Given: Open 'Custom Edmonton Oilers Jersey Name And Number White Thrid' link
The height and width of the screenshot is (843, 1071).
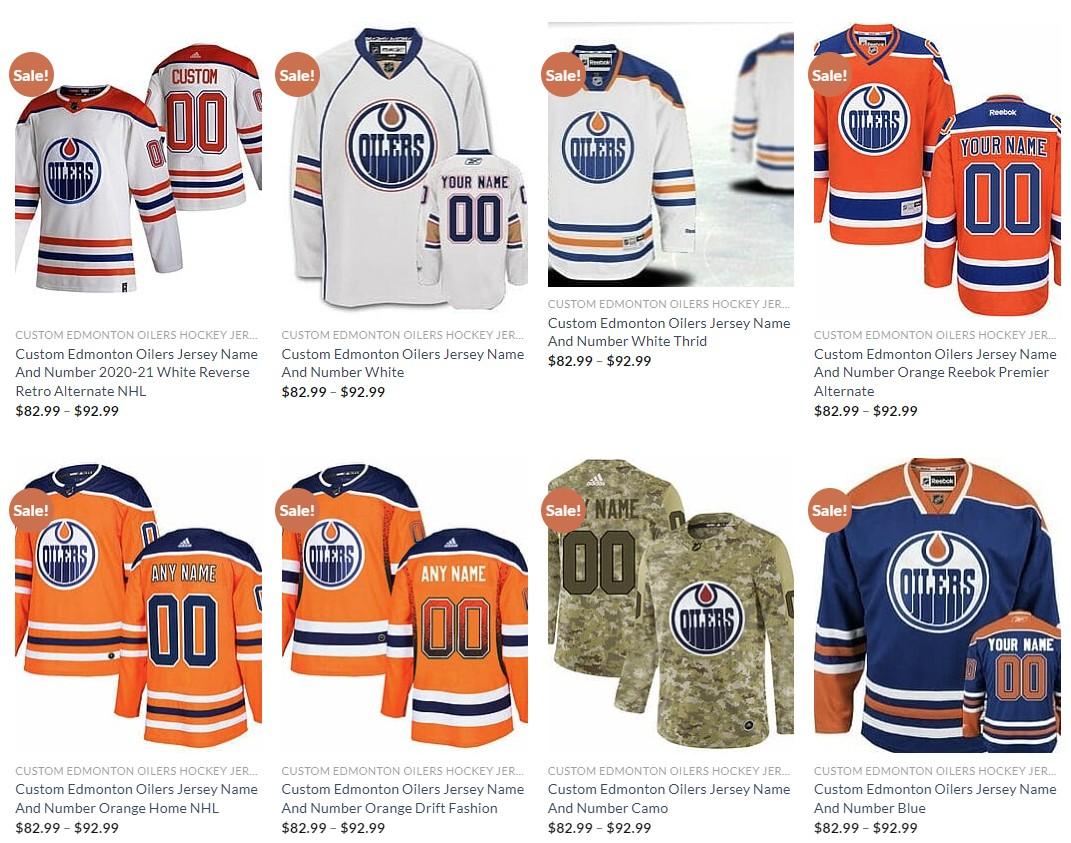Looking at the screenshot, I should 669,332.
